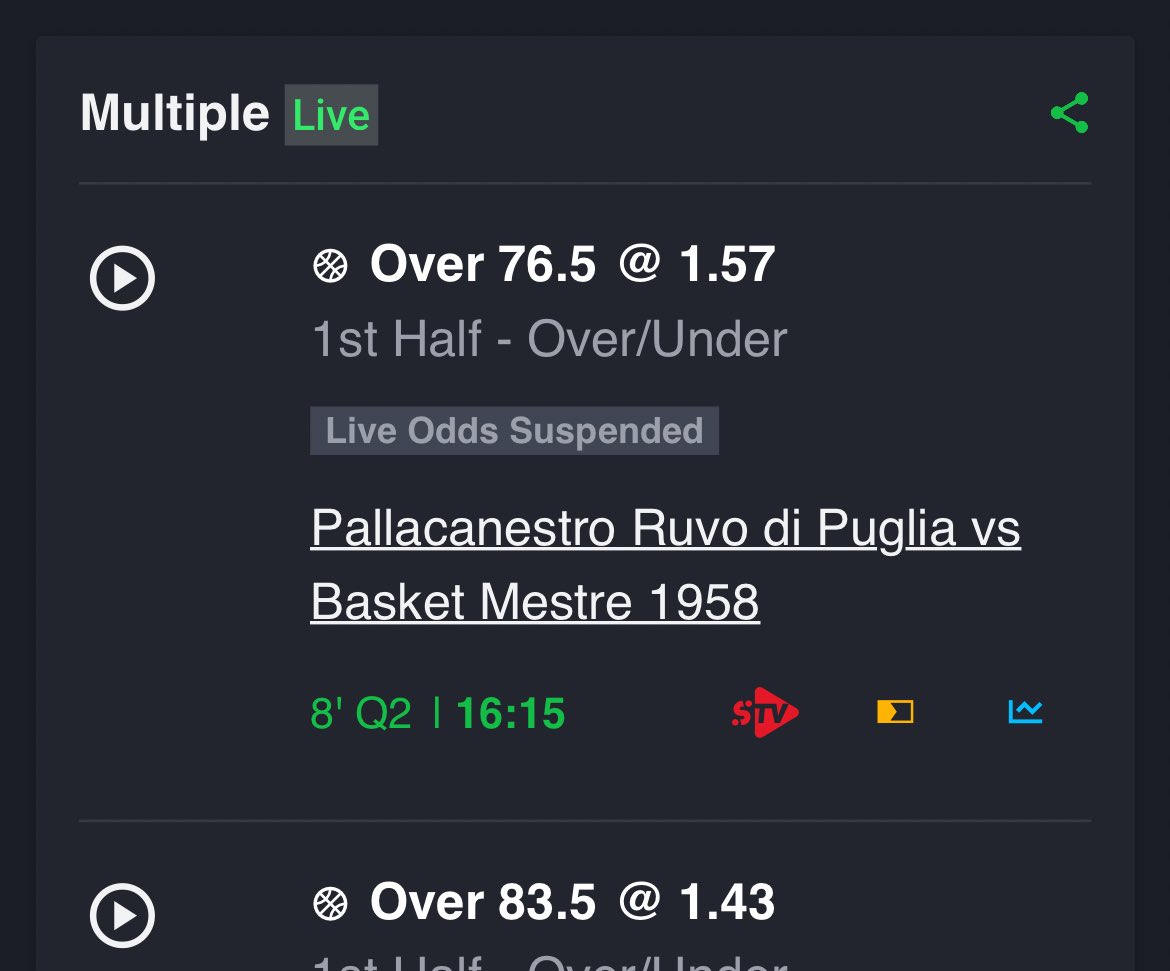
Task: Click basketball icon beside Over 83.5
Action: (331, 903)
